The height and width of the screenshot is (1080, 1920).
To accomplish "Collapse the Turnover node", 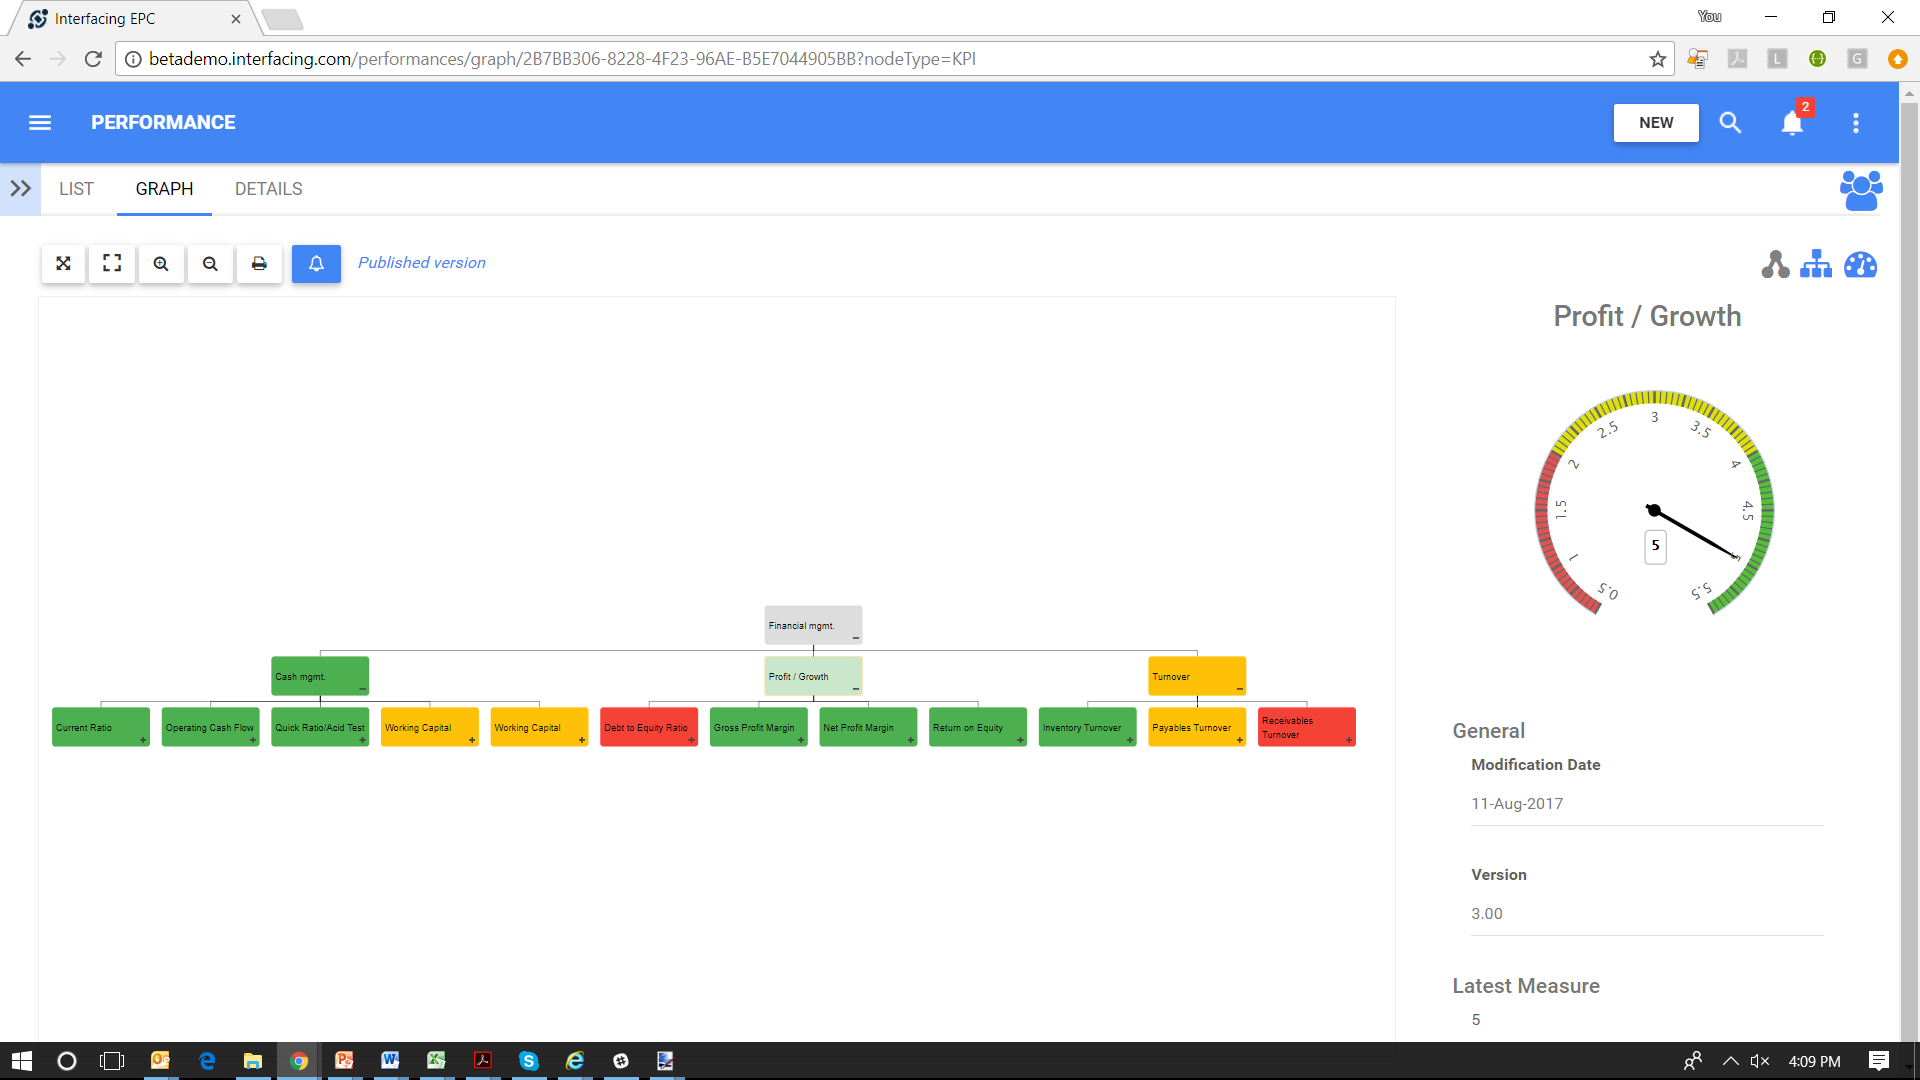I will point(1239,689).
